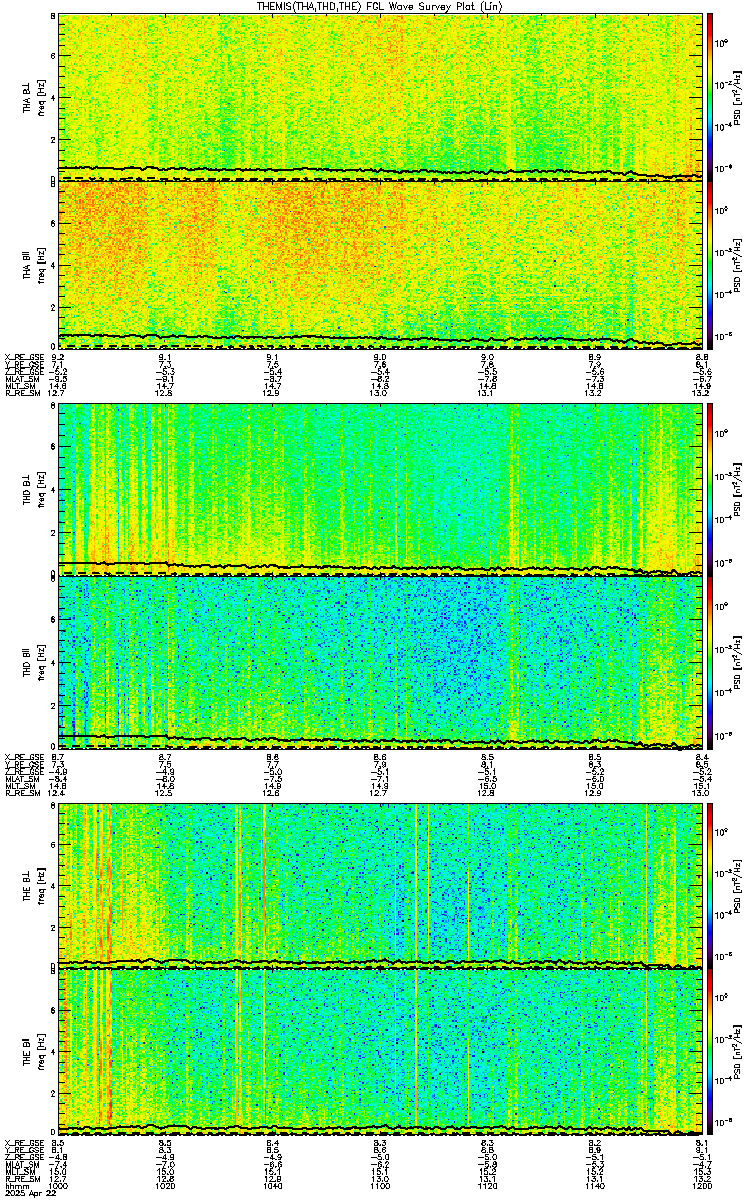Click the 1020 time tick label
Viewport: 750px width, 1200px height.
coord(166,1185)
